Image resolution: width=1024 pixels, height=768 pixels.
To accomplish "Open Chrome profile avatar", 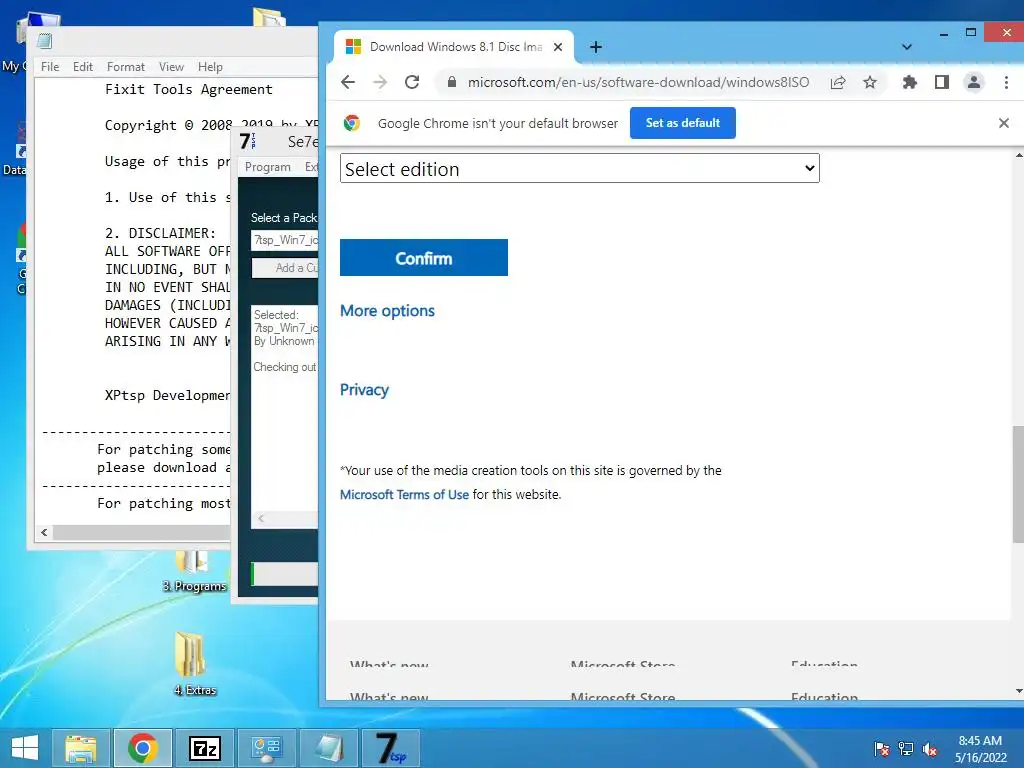I will [x=974, y=82].
